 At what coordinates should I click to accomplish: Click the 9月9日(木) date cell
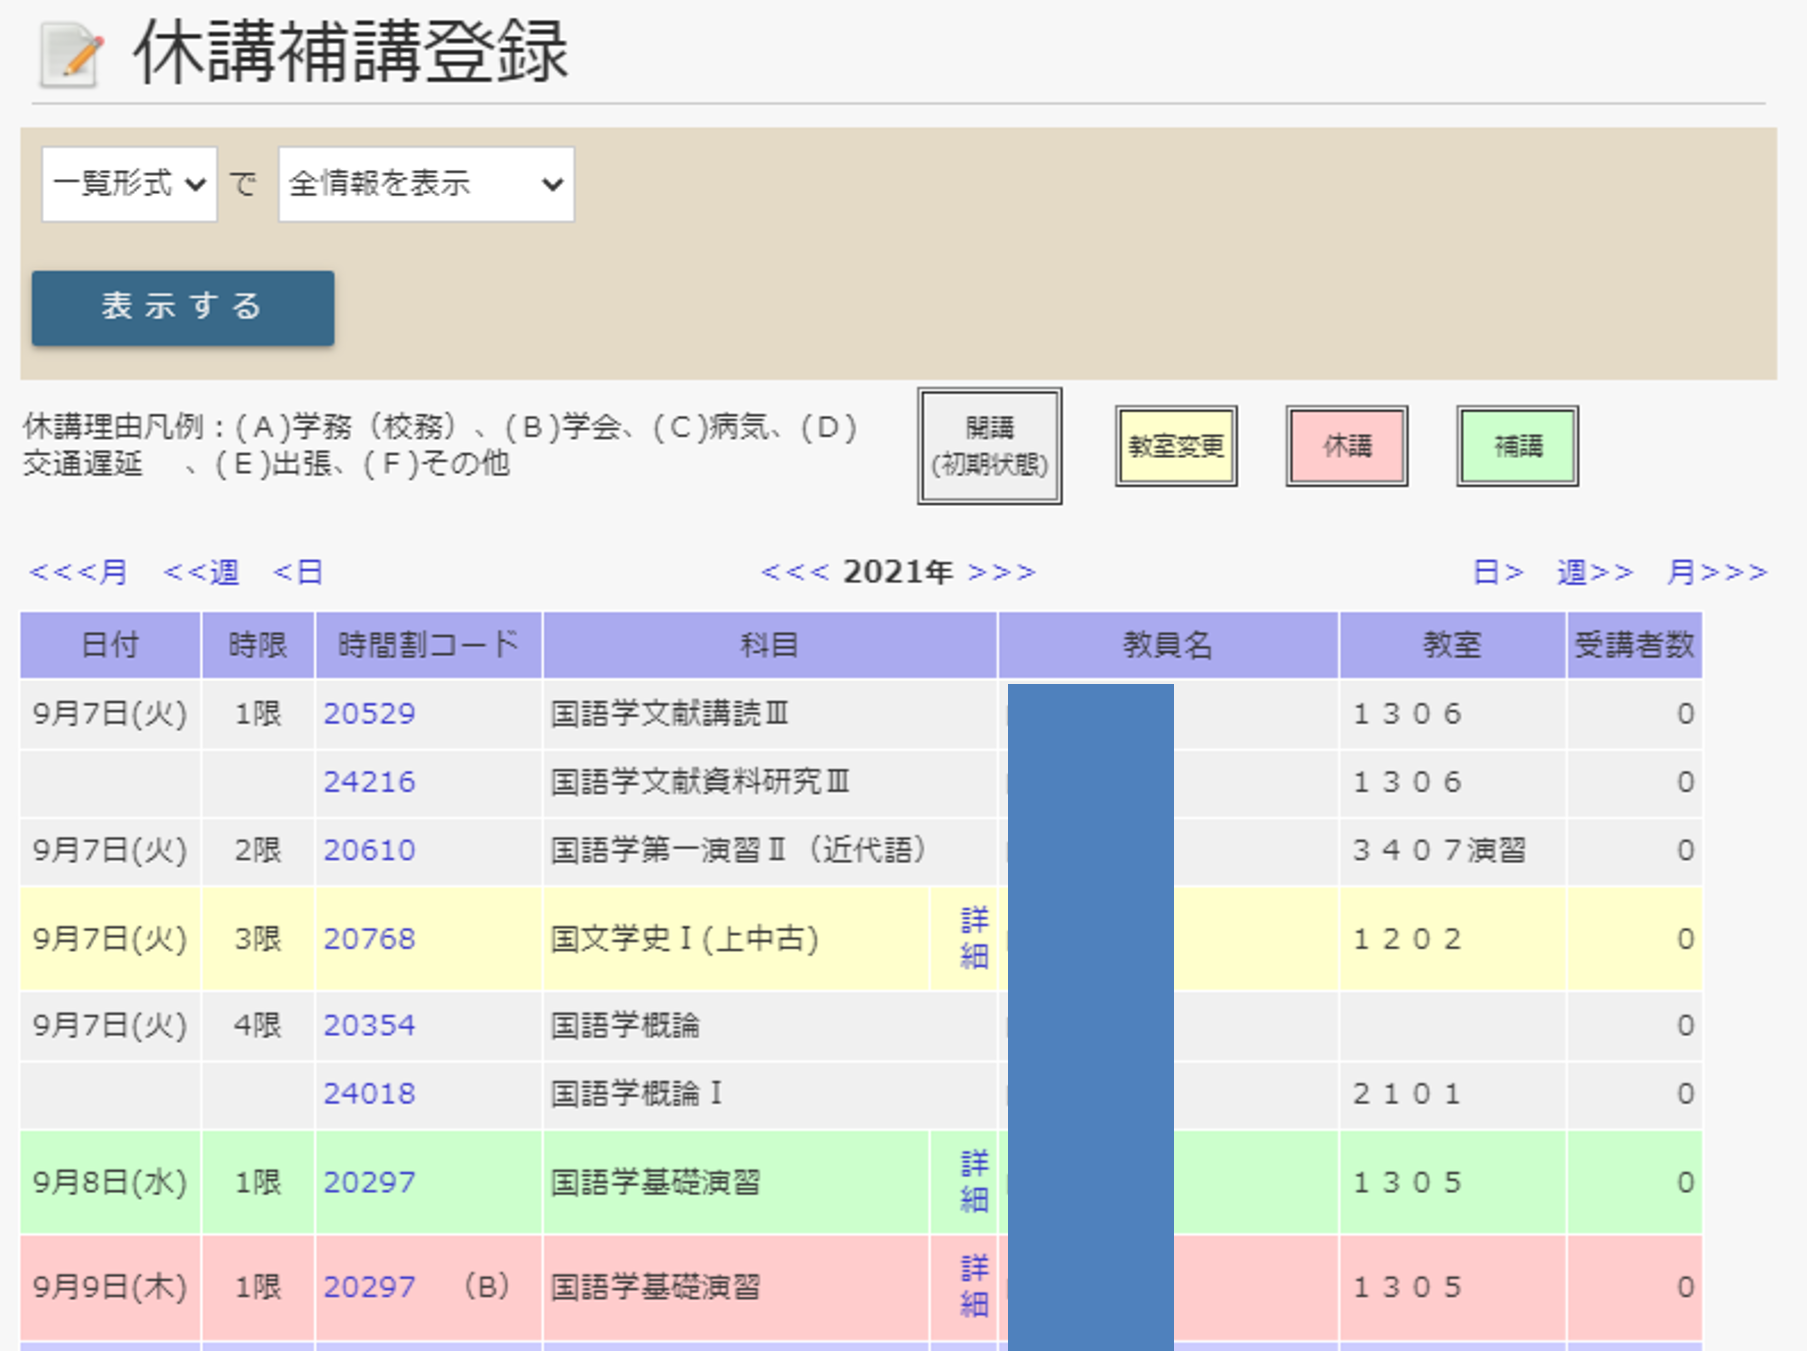[x=110, y=1287]
